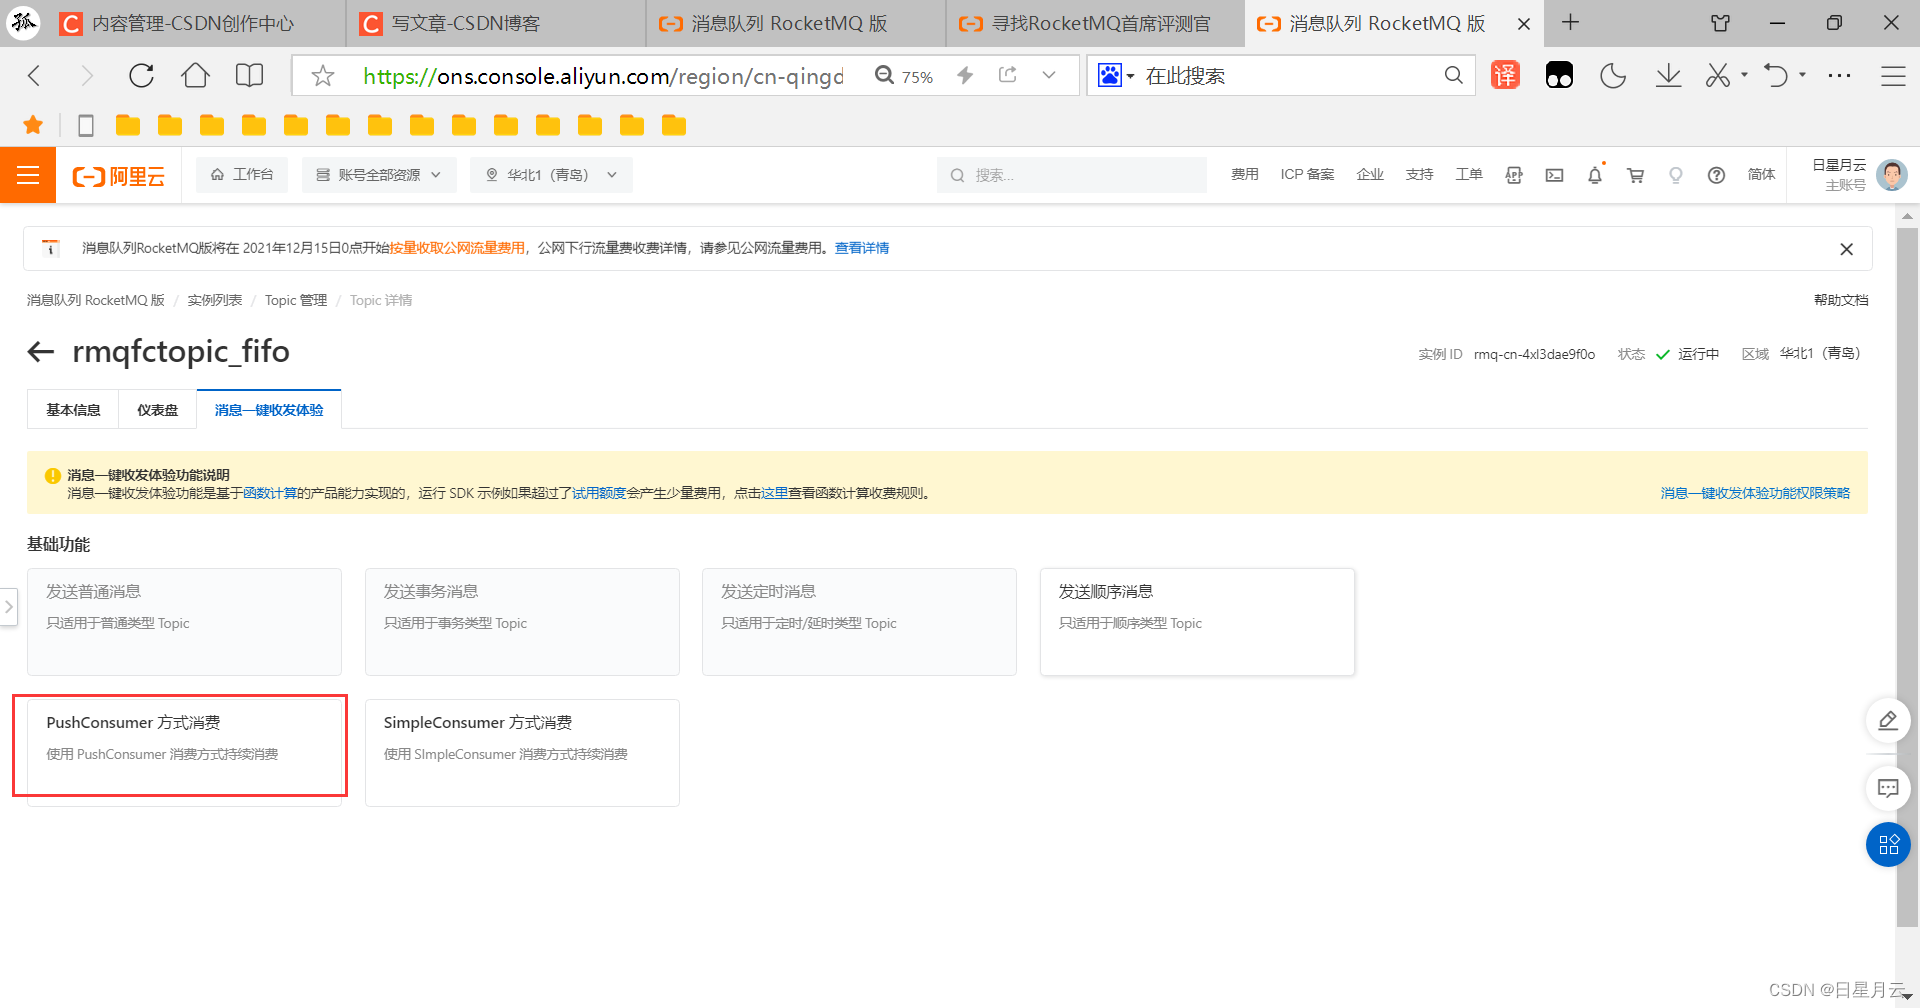The height and width of the screenshot is (1008, 1920).
Task: Select the 发送顺序消息 card
Action: [x=1197, y=622]
